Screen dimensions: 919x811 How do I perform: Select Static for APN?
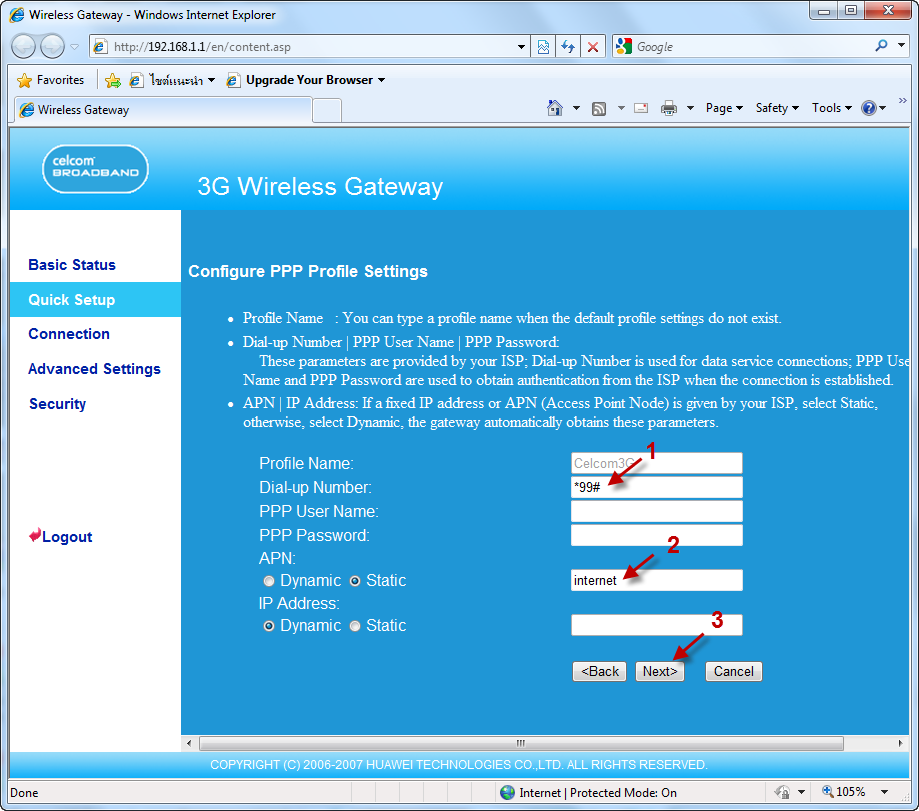coord(355,581)
